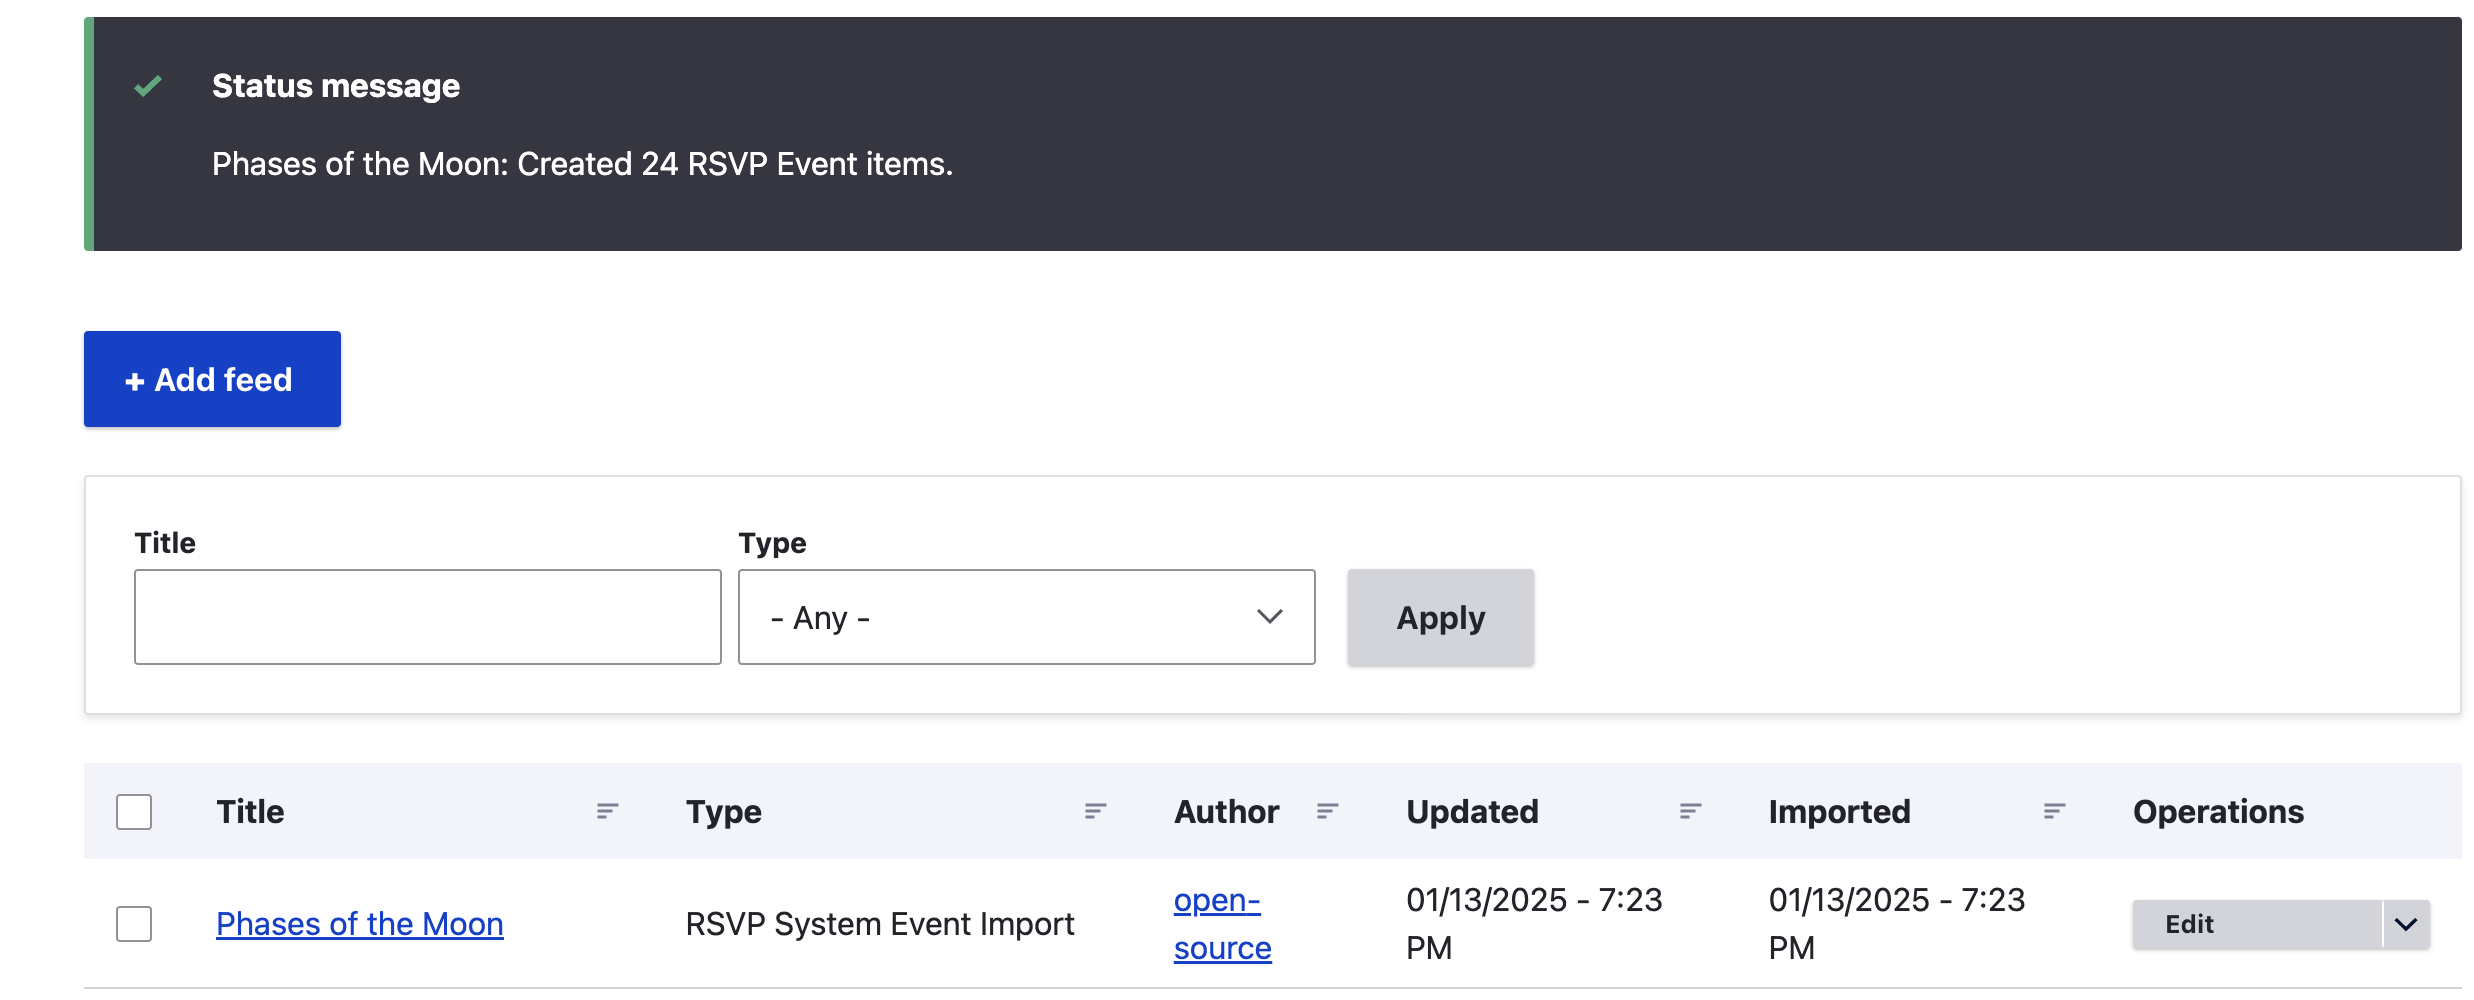2474x1000 pixels.
Task: Expand the operations dropdown arrow beside Edit
Action: click(x=2406, y=924)
